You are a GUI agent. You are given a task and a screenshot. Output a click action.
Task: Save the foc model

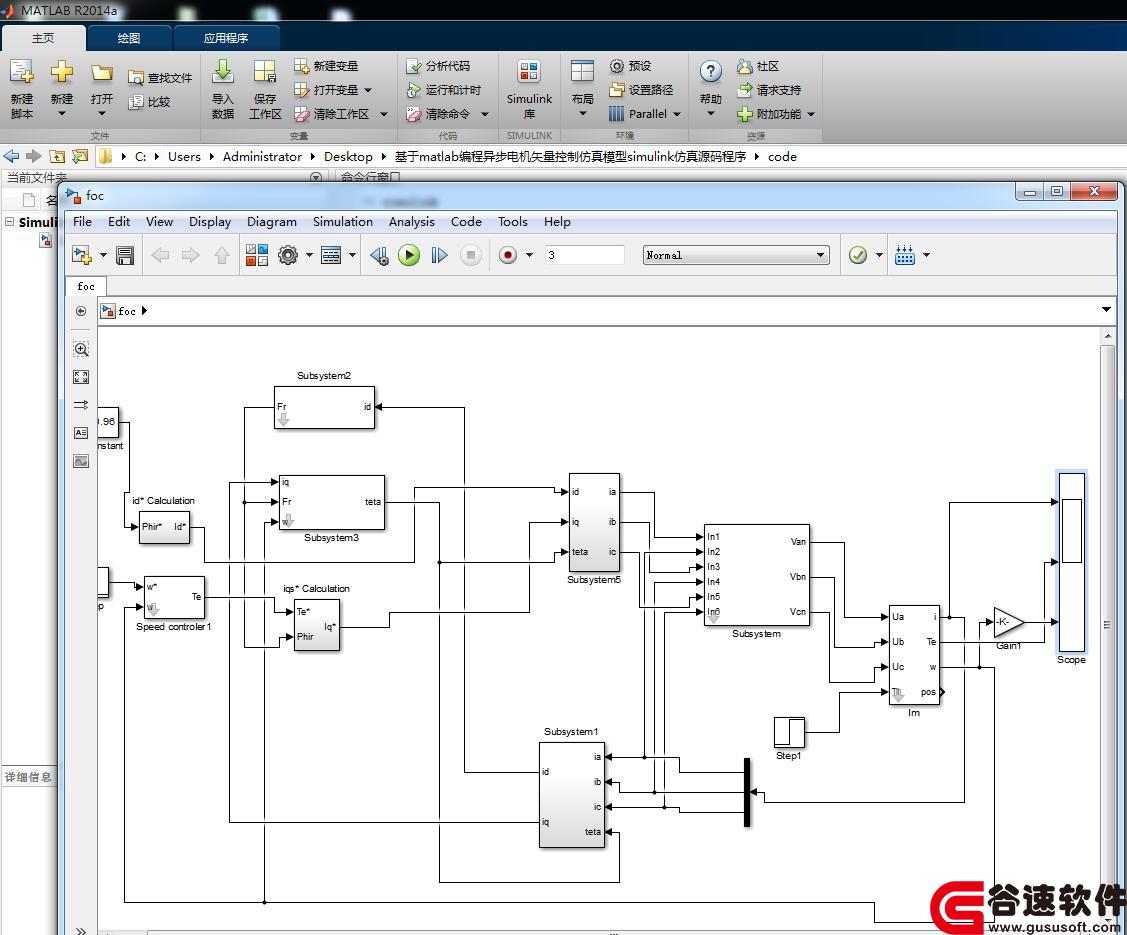pos(125,255)
